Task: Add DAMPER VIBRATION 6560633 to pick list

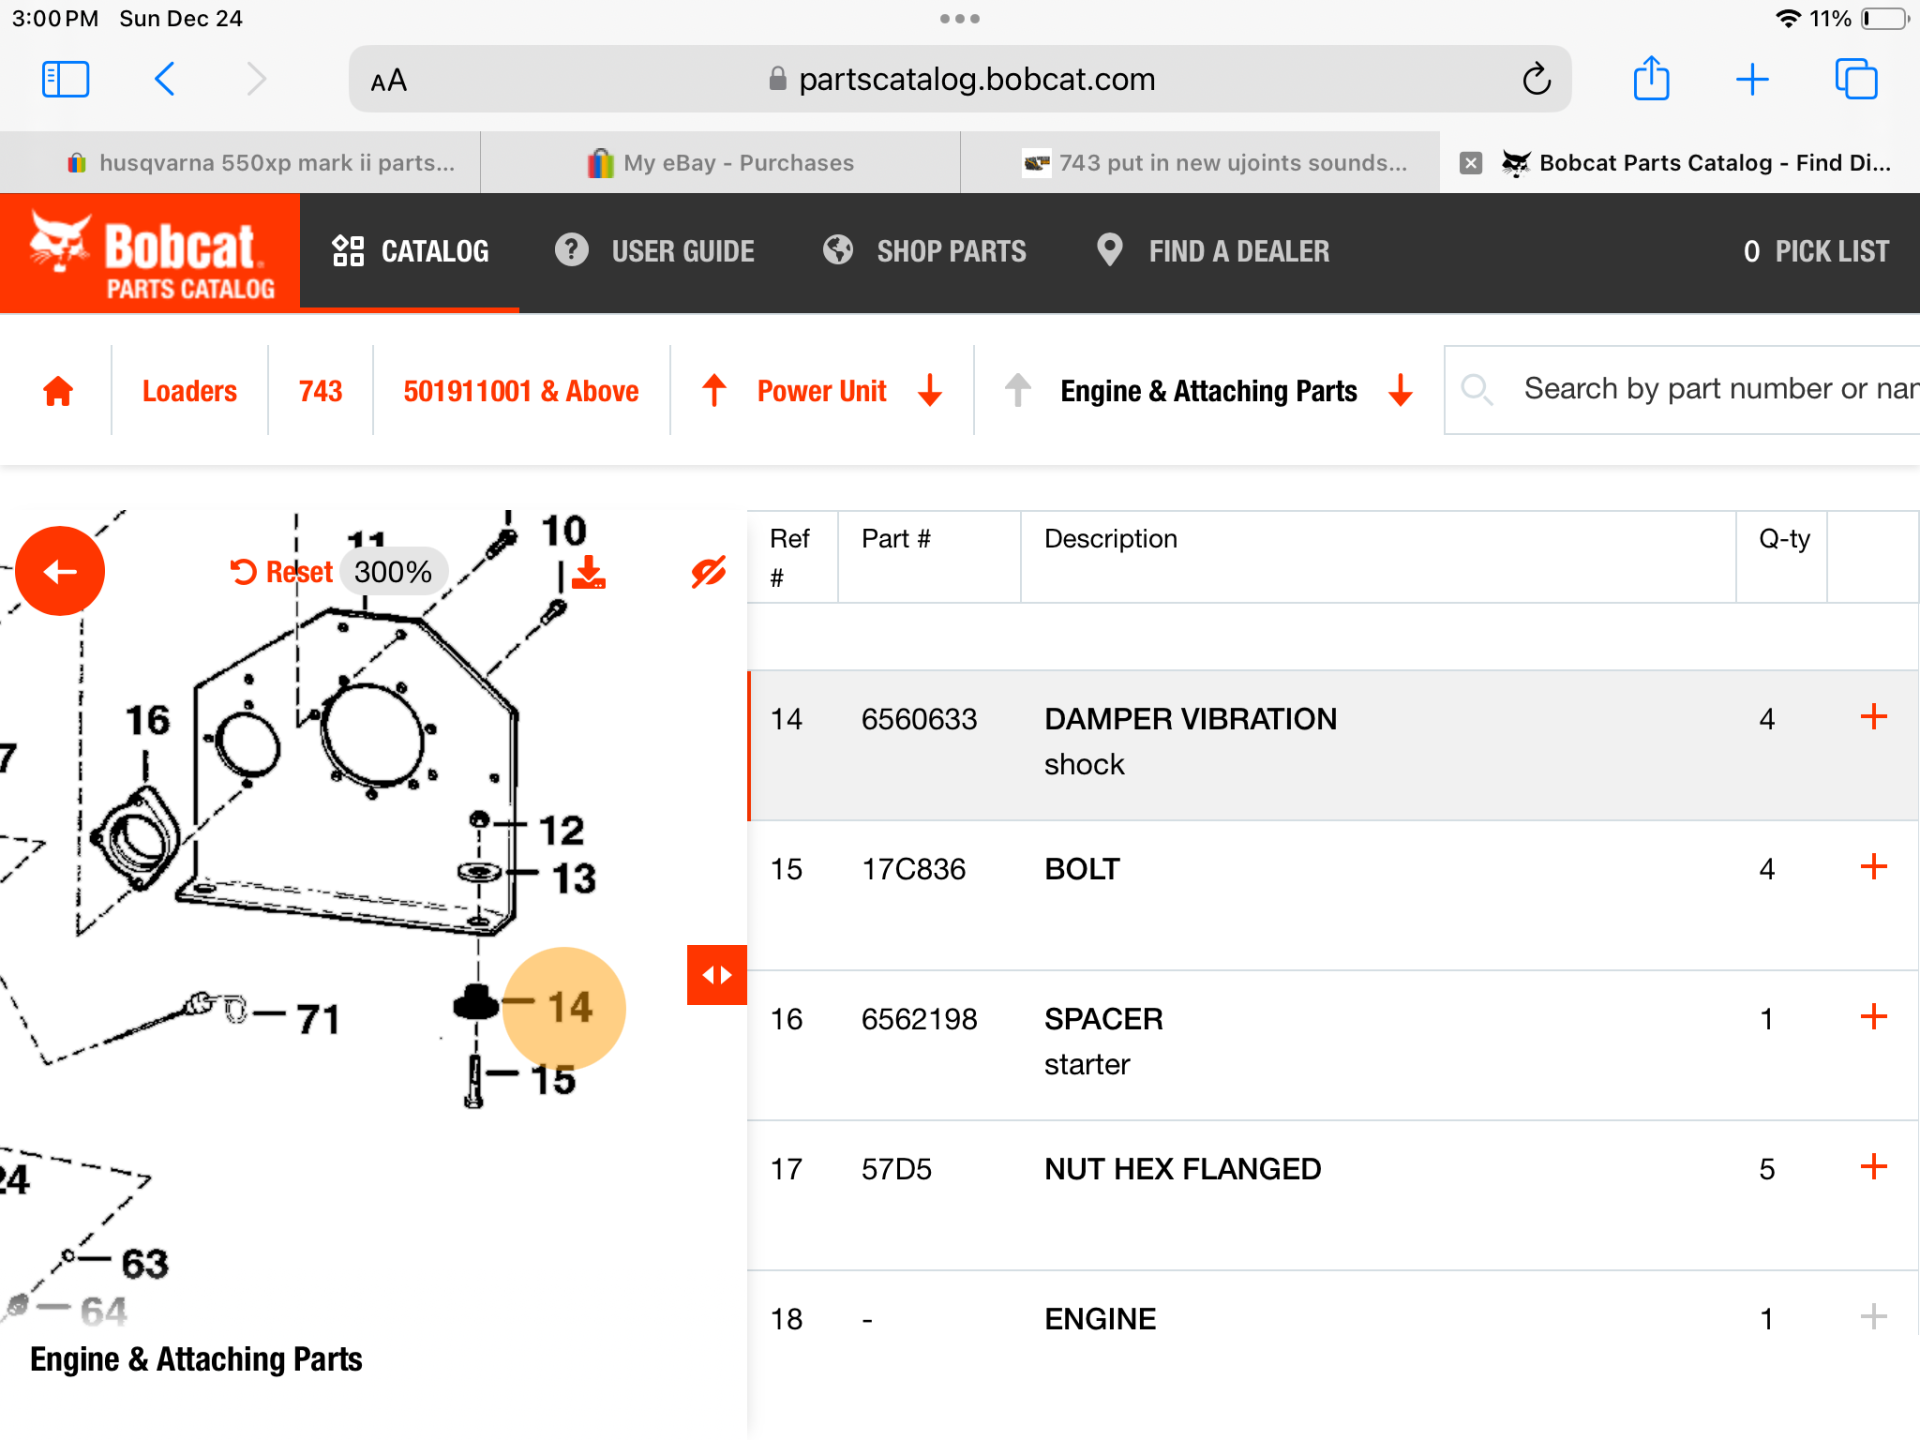Action: tap(1873, 717)
